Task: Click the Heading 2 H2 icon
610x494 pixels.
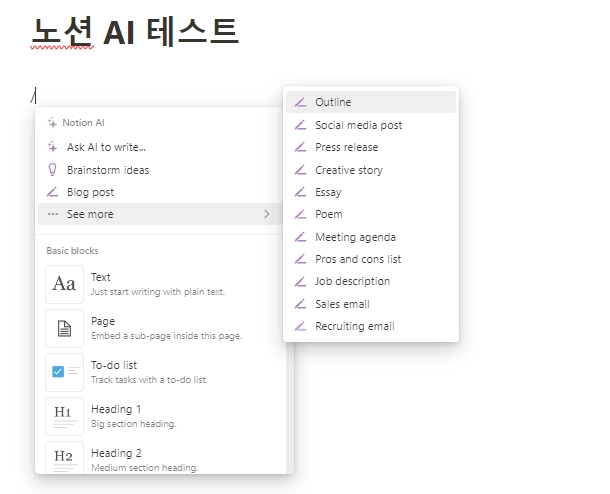Action: 64,458
